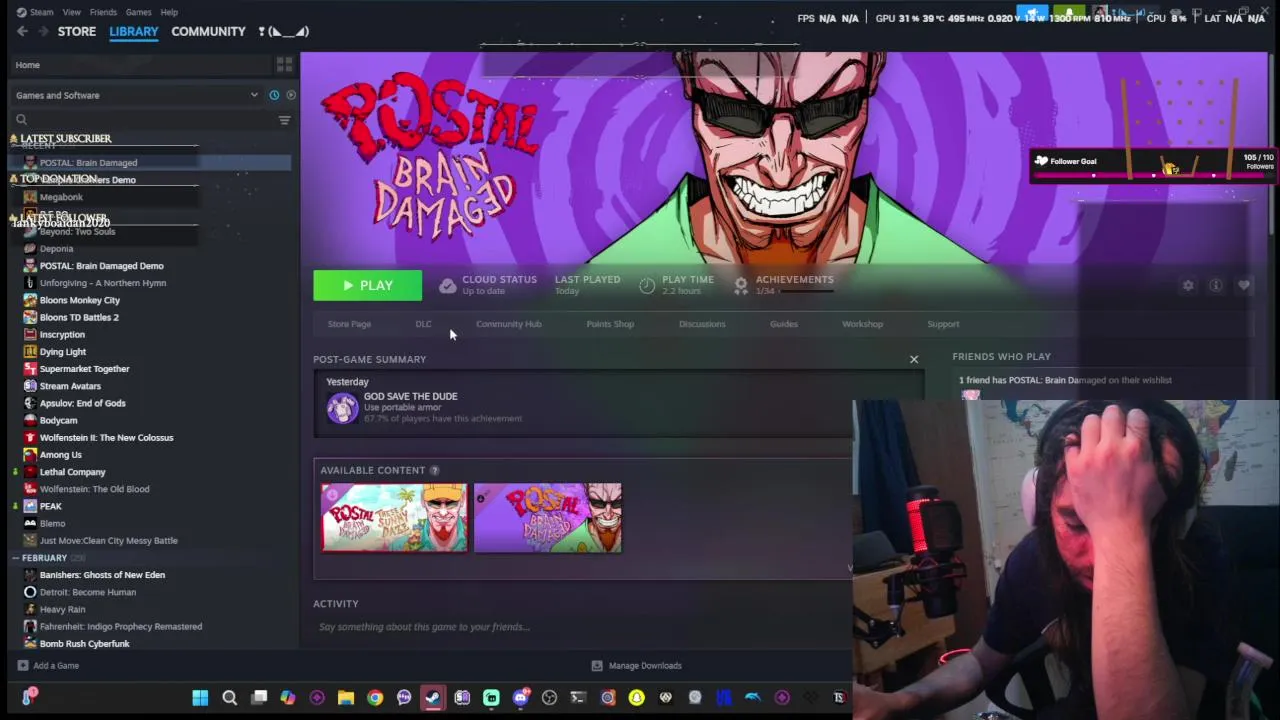The width and height of the screenshot is (1280, 720).
Task: Switch library to grid view icon
Action: [284, 65]
